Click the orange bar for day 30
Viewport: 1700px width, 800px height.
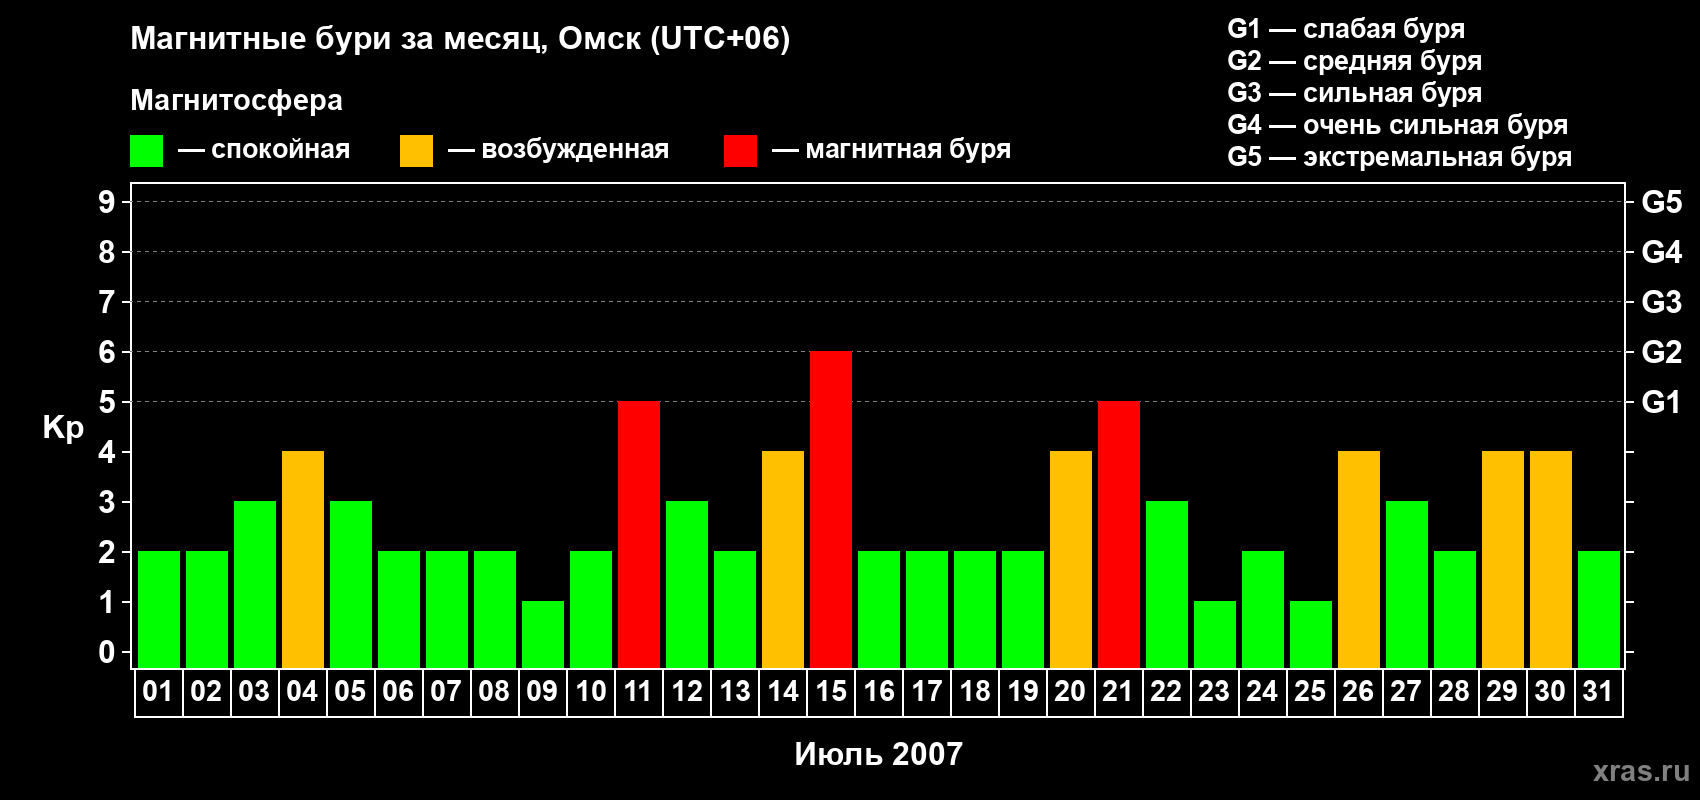click(1551, 559)
